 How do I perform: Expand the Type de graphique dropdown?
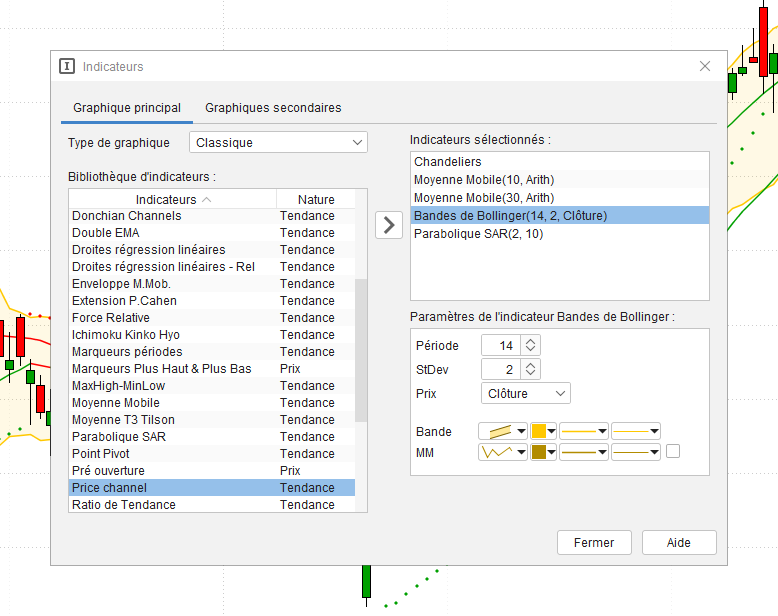tap(278, 143)
